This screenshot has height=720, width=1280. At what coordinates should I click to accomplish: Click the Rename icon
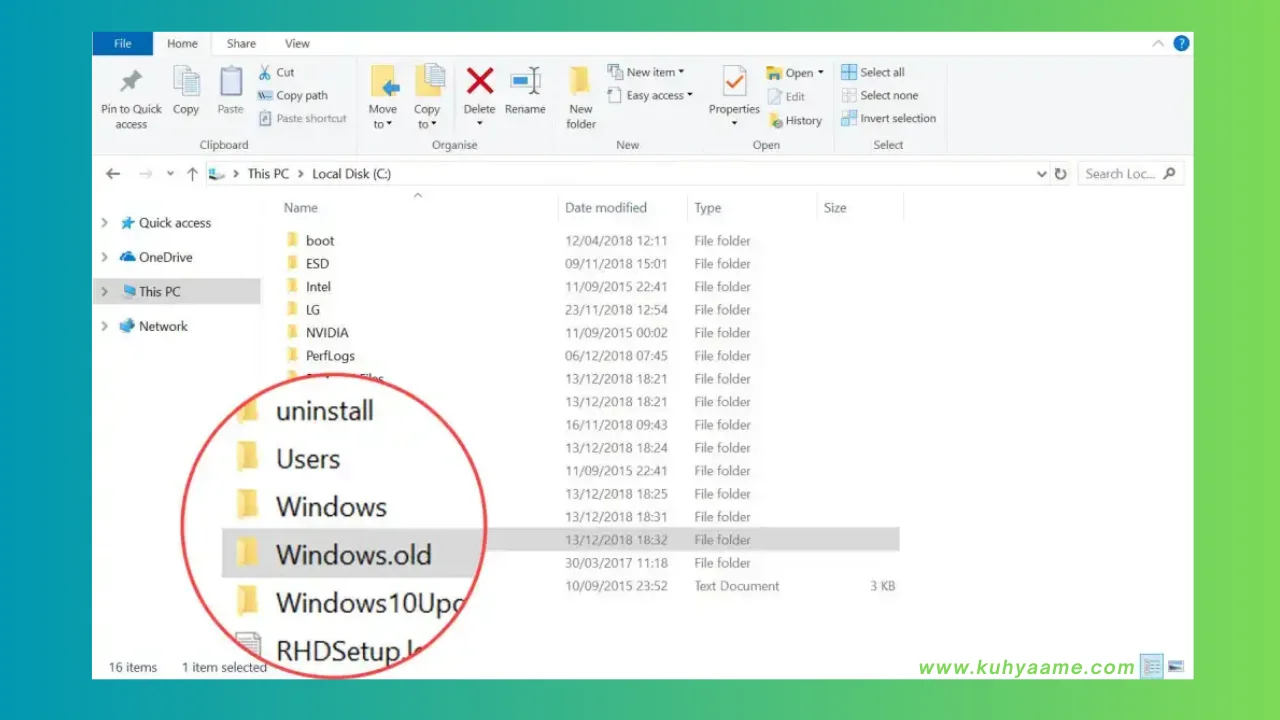(x=525, y=81)
